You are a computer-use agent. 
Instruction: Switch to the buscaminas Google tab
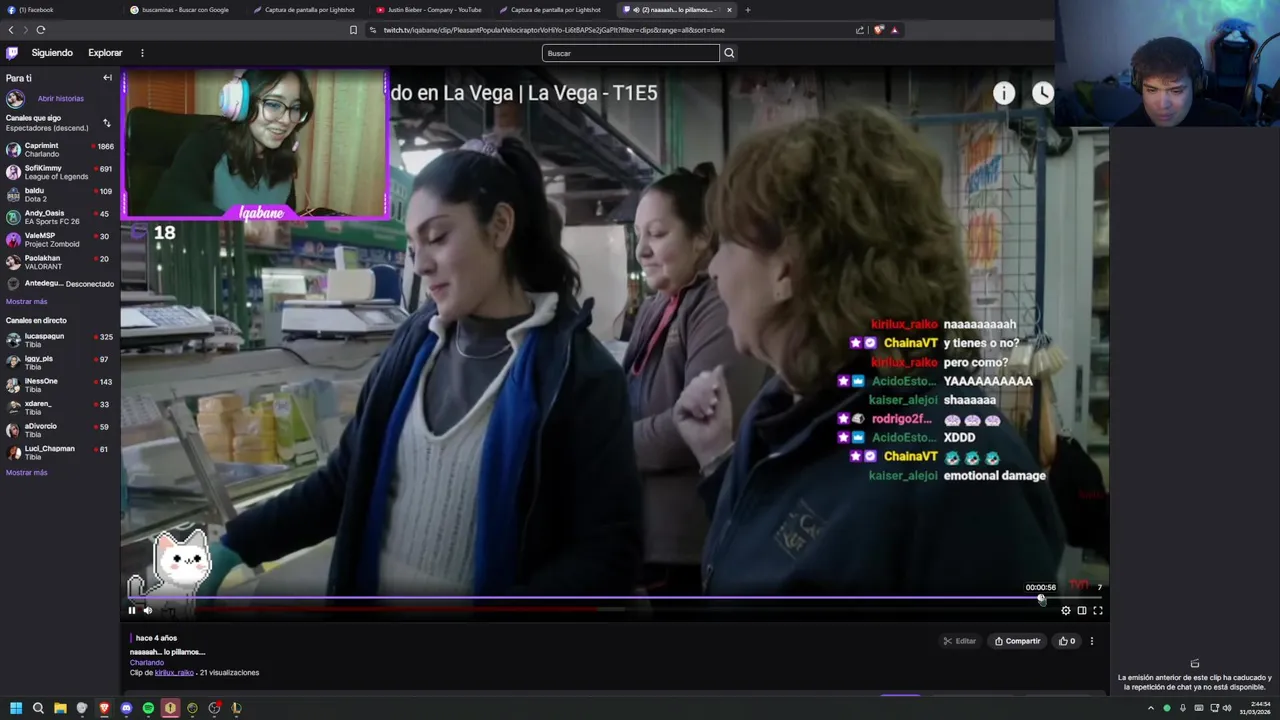point(185,10)
